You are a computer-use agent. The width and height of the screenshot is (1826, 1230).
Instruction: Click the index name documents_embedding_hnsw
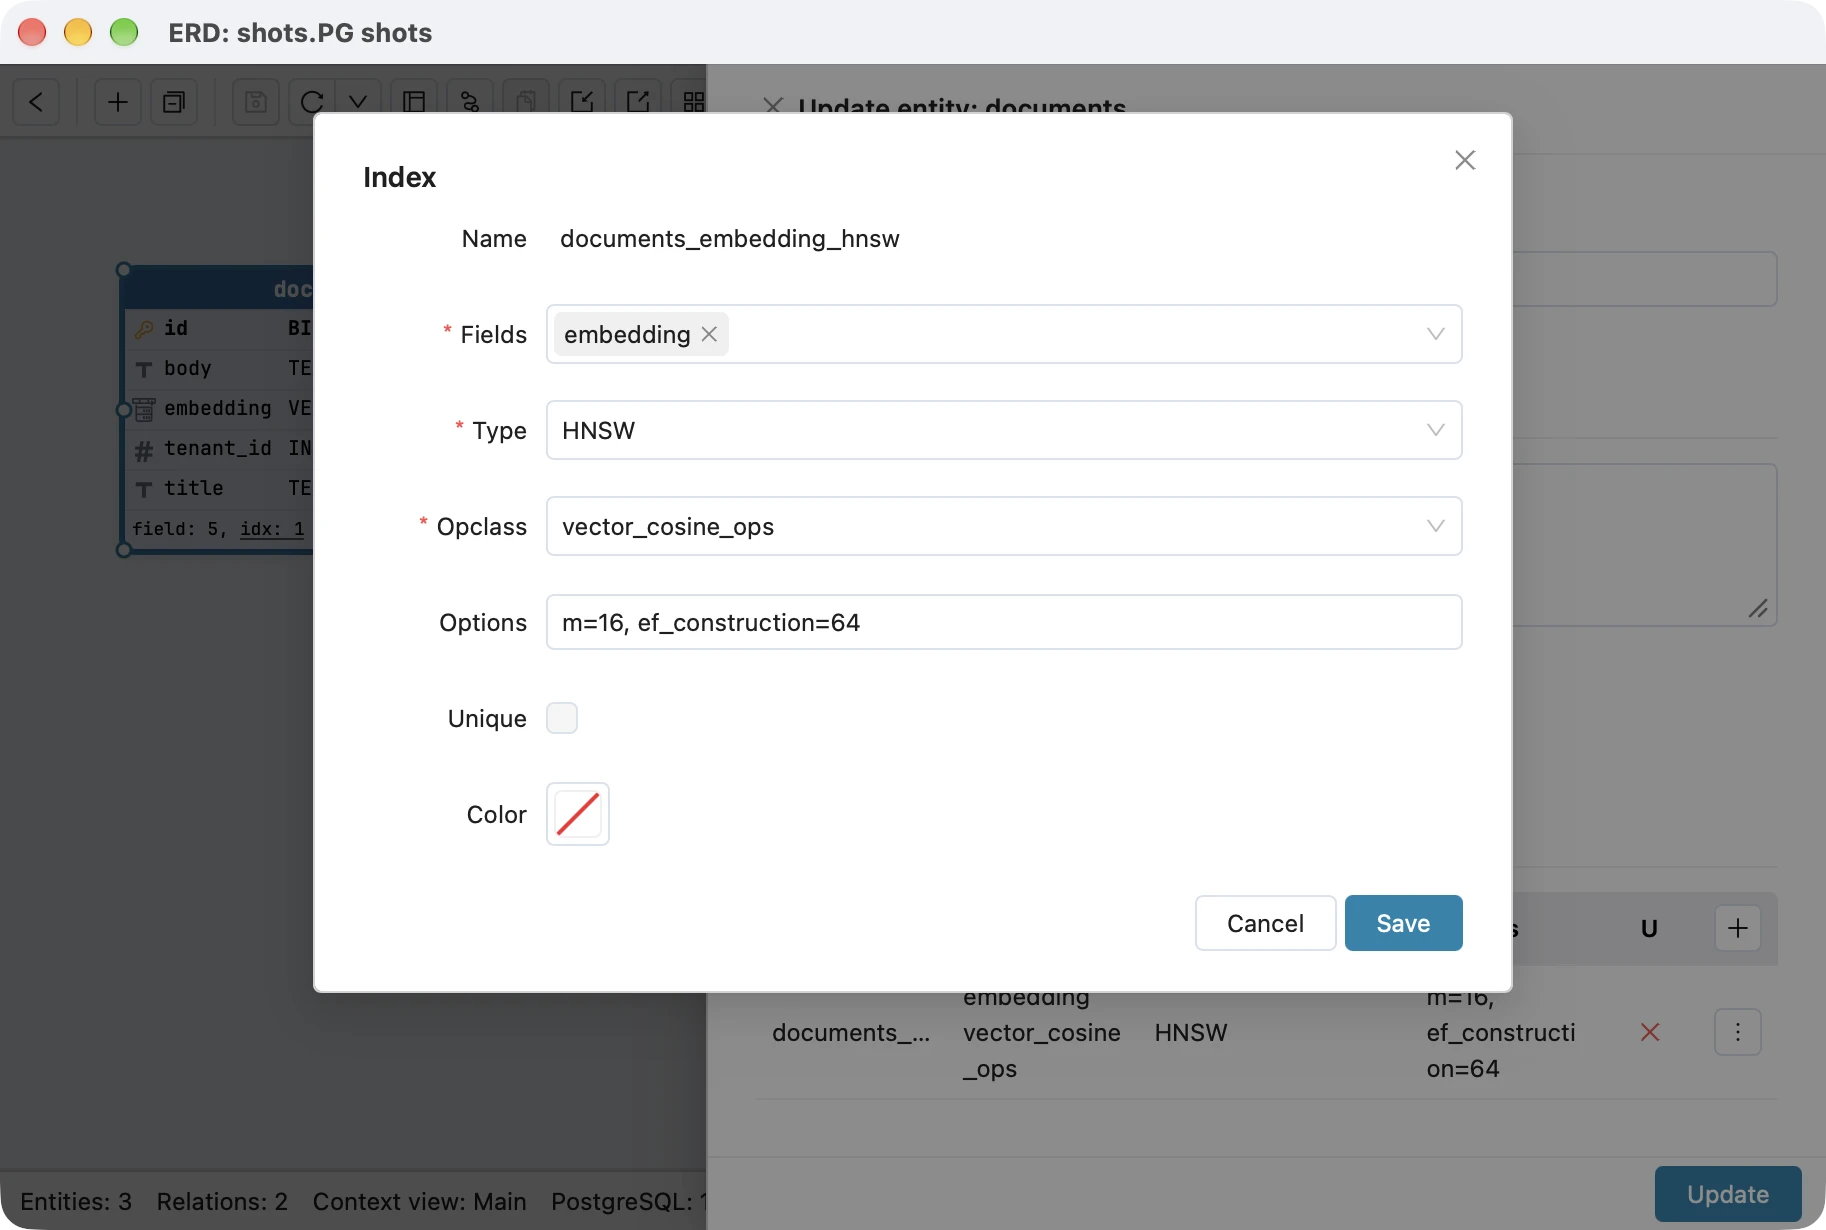[x=729, y=238]
